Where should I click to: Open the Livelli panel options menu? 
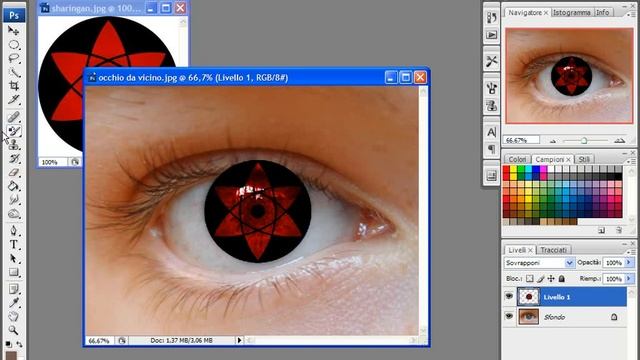pyautogui.click(x=630, y=252)
